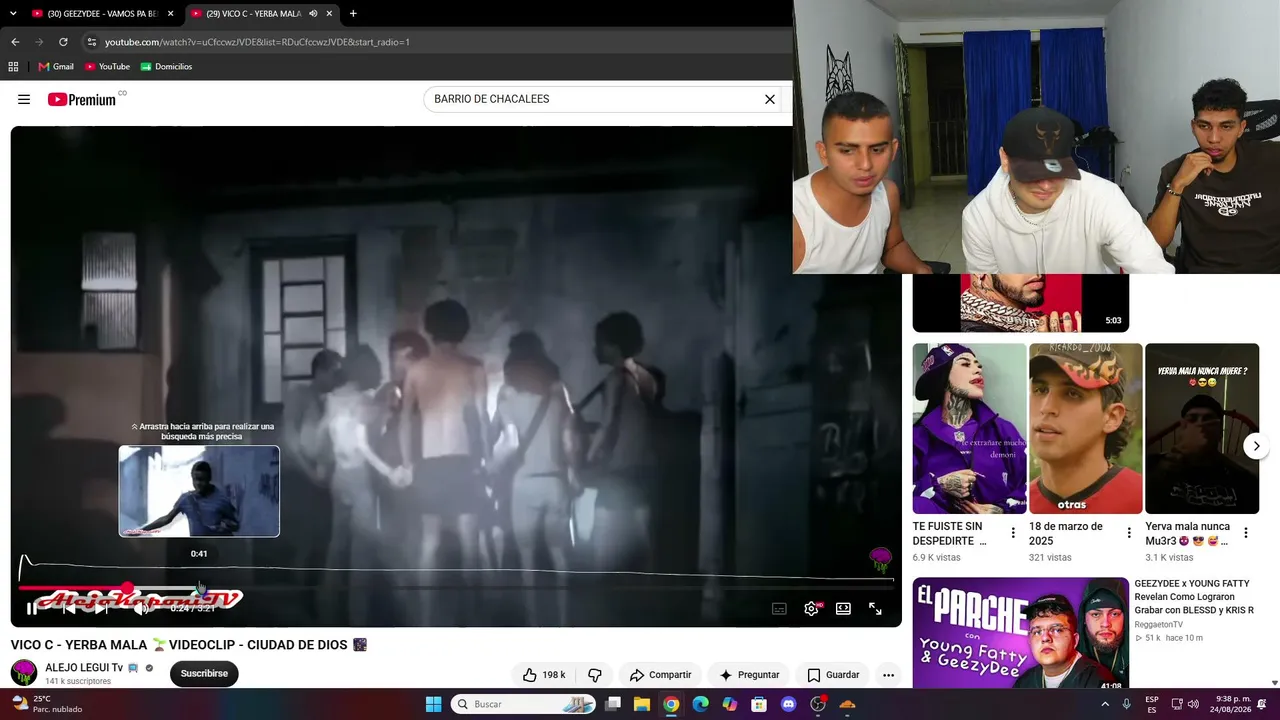Subscribe with the Suscribirse button
Screen dimensions: 1280x720
[204, 674]
